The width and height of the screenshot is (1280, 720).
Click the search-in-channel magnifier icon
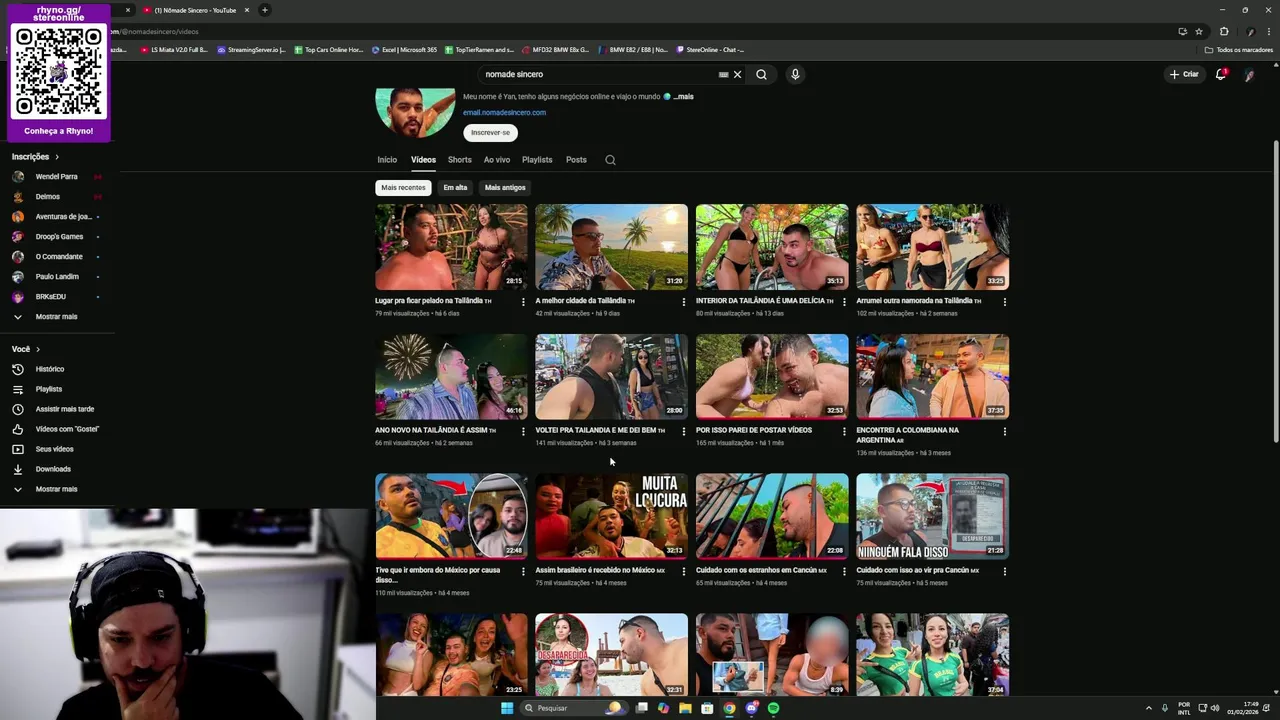click(610, 160)
